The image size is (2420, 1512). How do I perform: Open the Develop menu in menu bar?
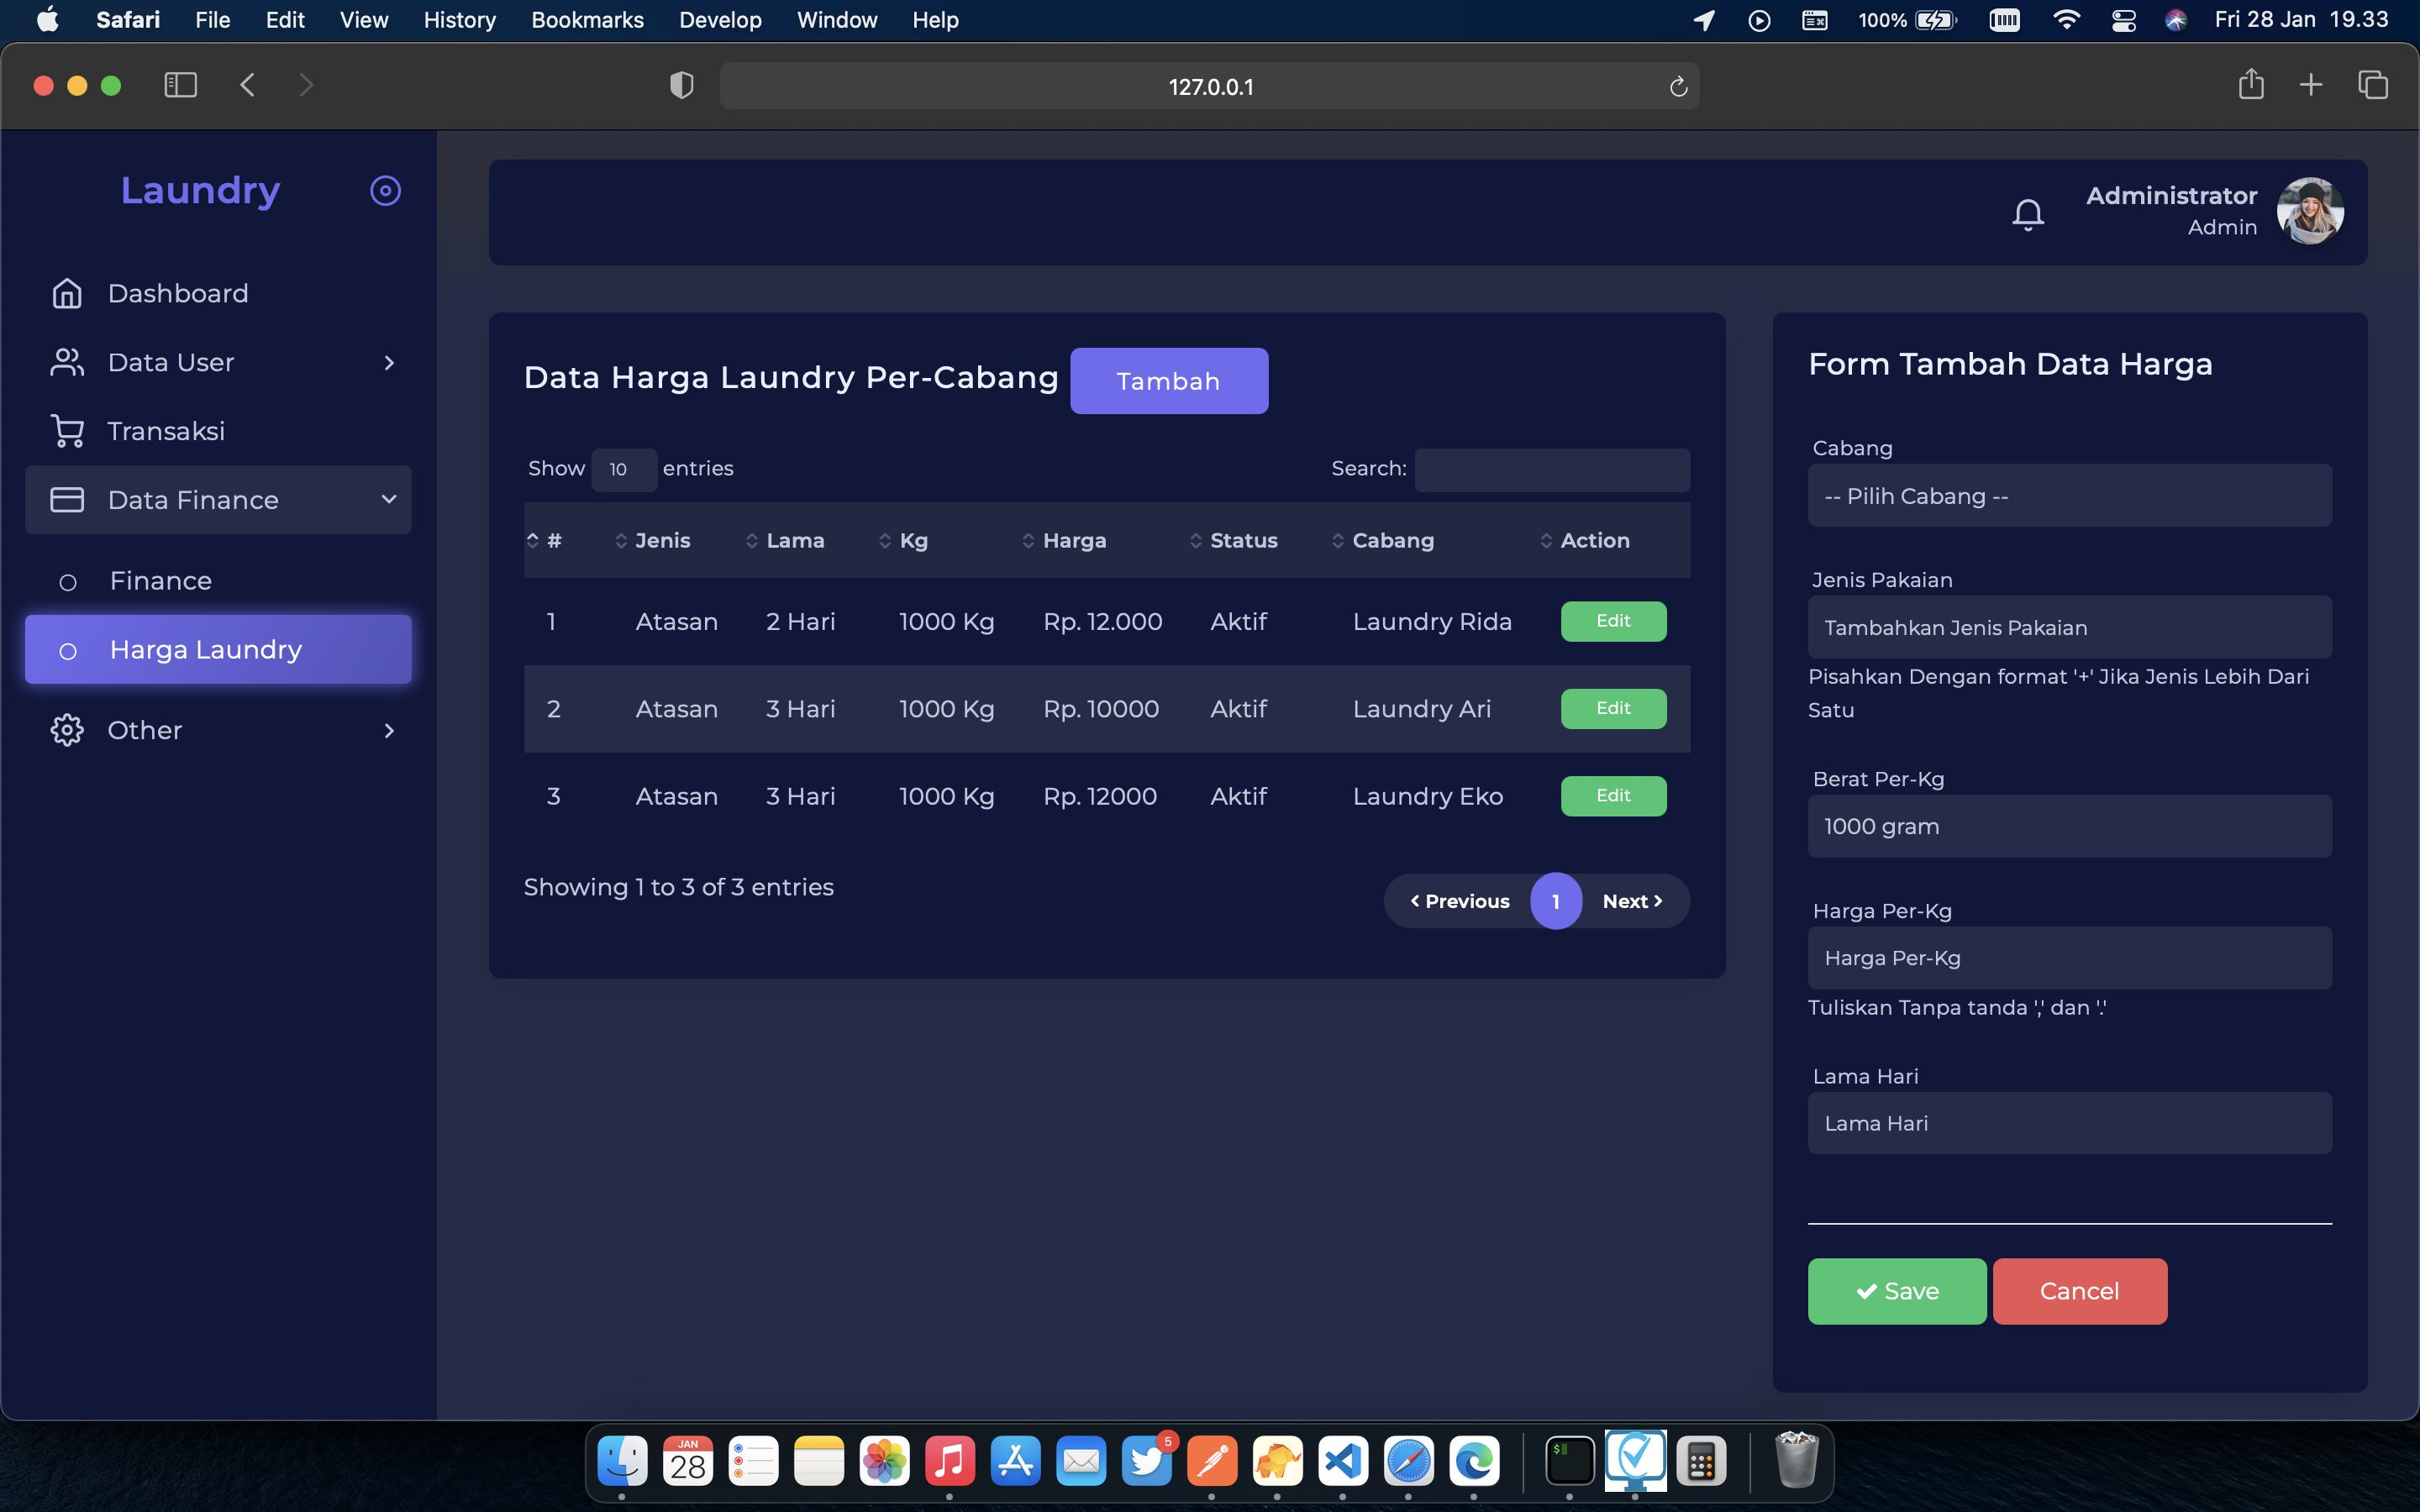pyautogui.click(x=719, y=20)
